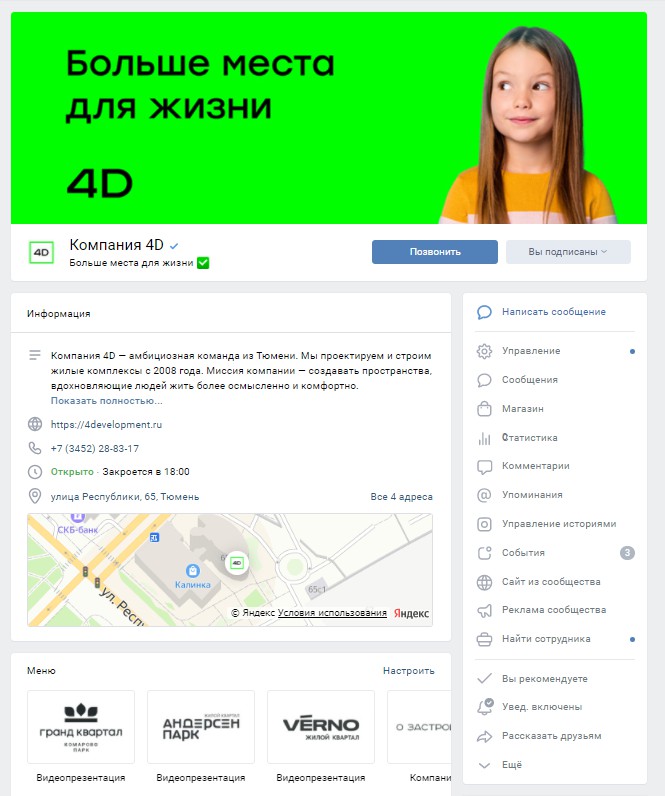Screen dimensions: 665x796
Task: Click the comment icon for Комментарии
Action: 484,466
